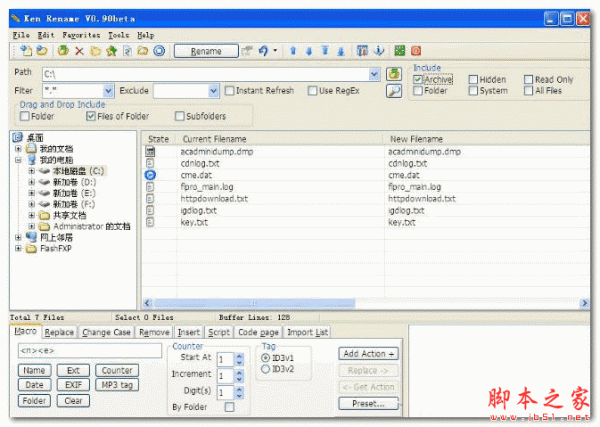Click the magnifier search icon beside filter row
Viewport: 600px width, 427px height.
point(394,91)
